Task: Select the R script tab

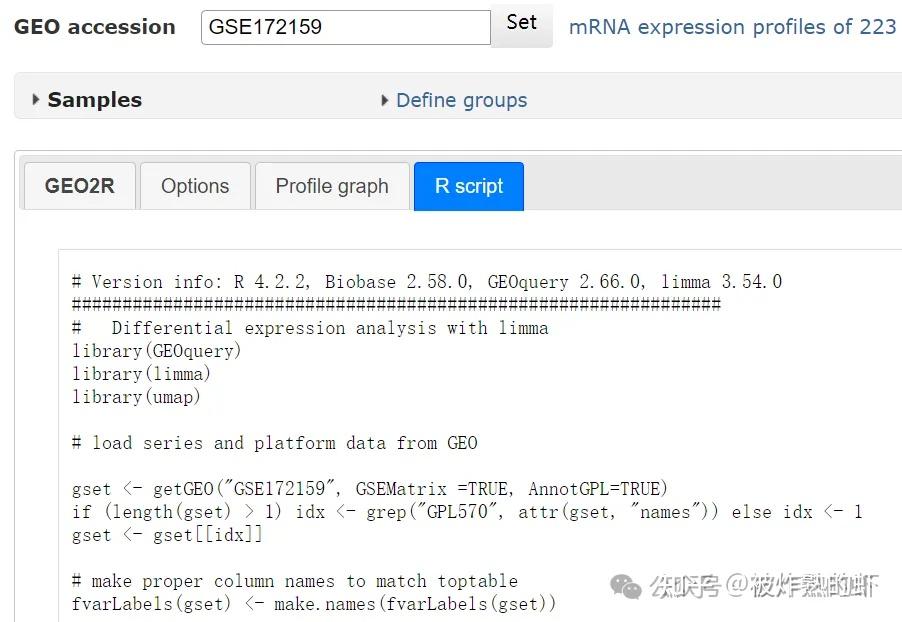Action: click(468, 186)
